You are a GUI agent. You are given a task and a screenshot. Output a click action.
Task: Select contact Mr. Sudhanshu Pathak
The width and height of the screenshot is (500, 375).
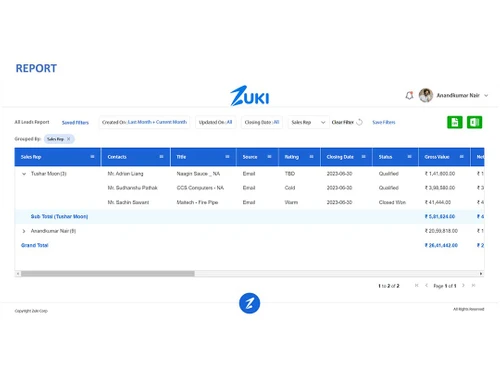point(132,188)
